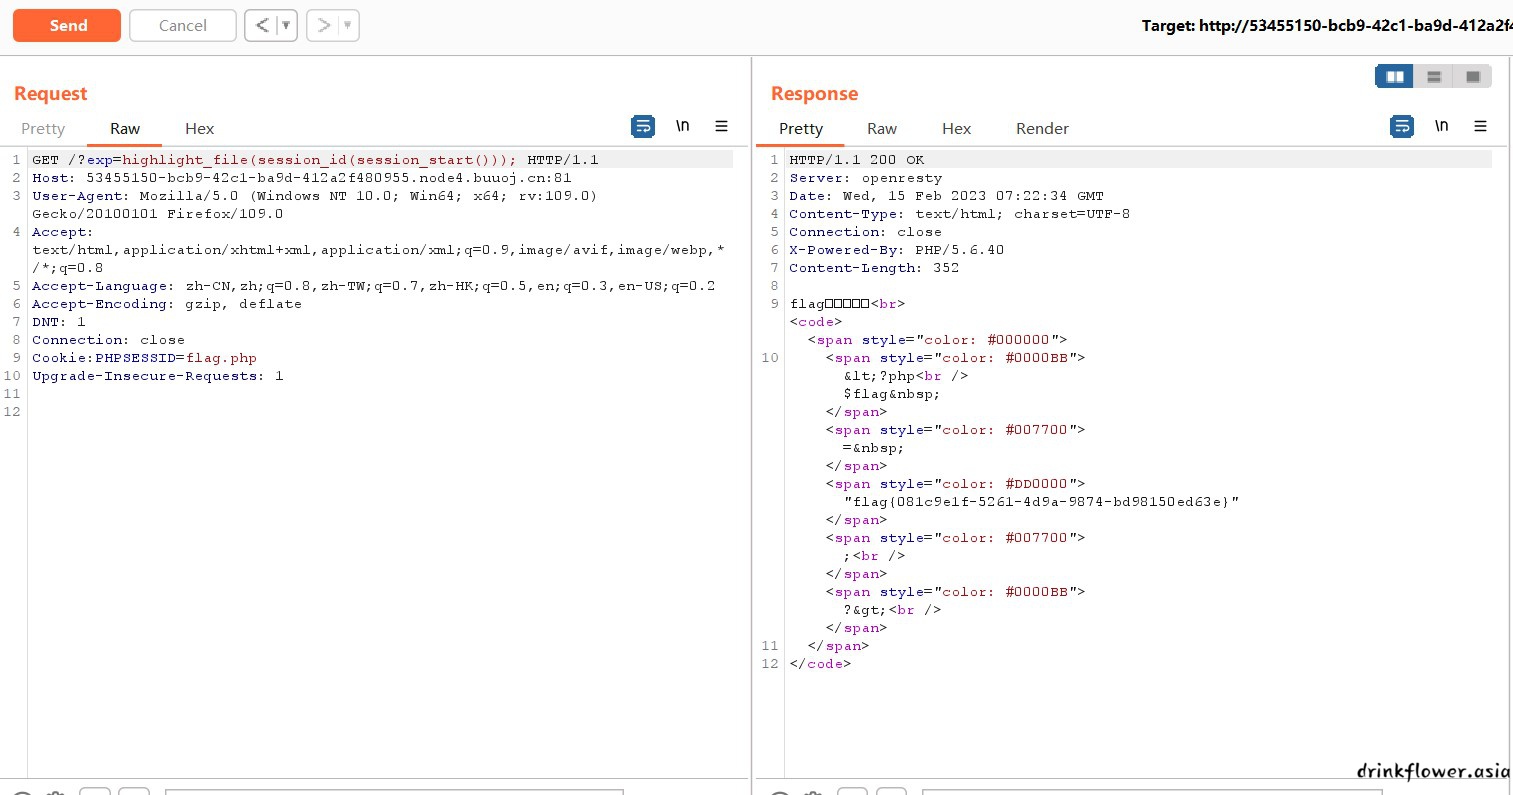Viewport: 1513px width, 795px height.
Task: Click the $flag&nbsp; line in Response
Action: click(x=891, y=393)
